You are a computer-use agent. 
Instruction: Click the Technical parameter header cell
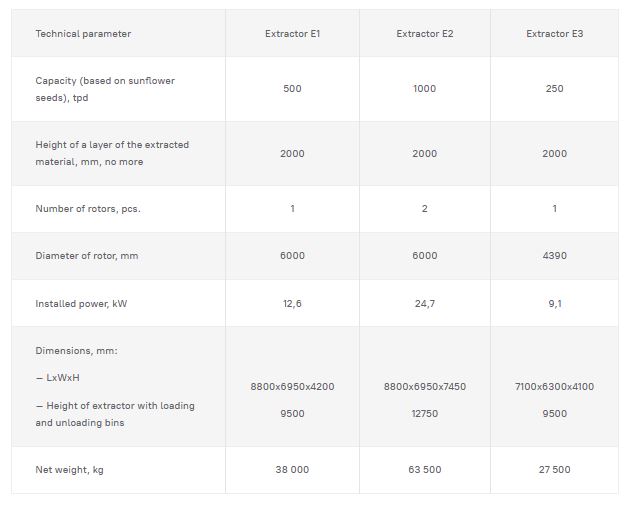(x=83, y=34)
